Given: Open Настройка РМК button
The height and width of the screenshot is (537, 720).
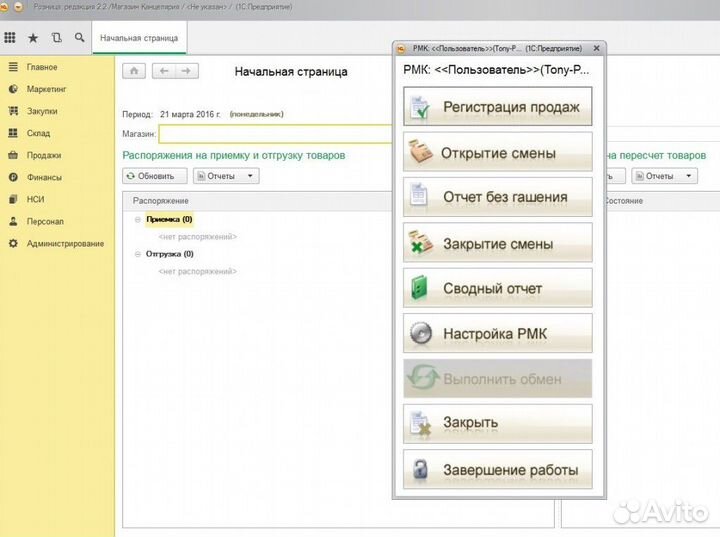Looking at the screenshot, I should (x=498, y=333).
